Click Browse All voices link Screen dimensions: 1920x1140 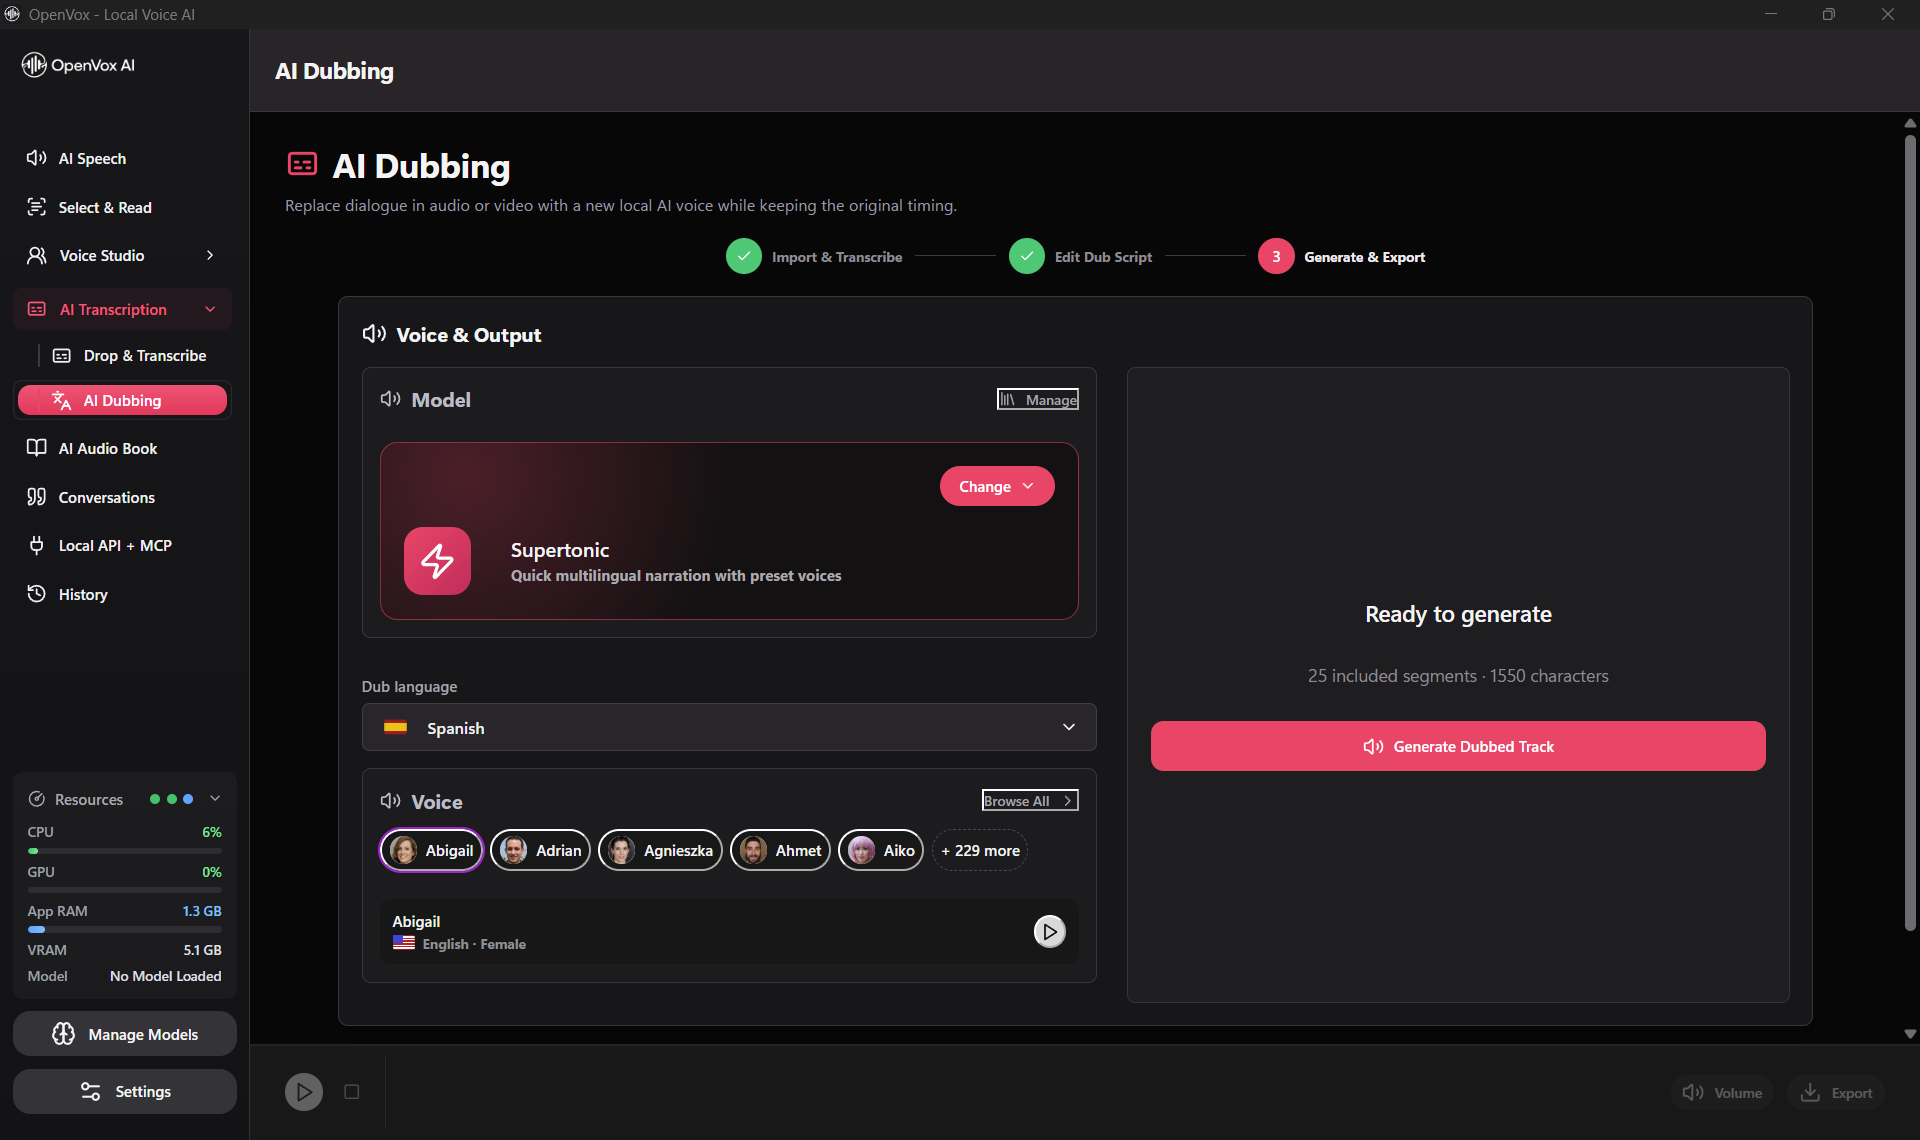1030,801
